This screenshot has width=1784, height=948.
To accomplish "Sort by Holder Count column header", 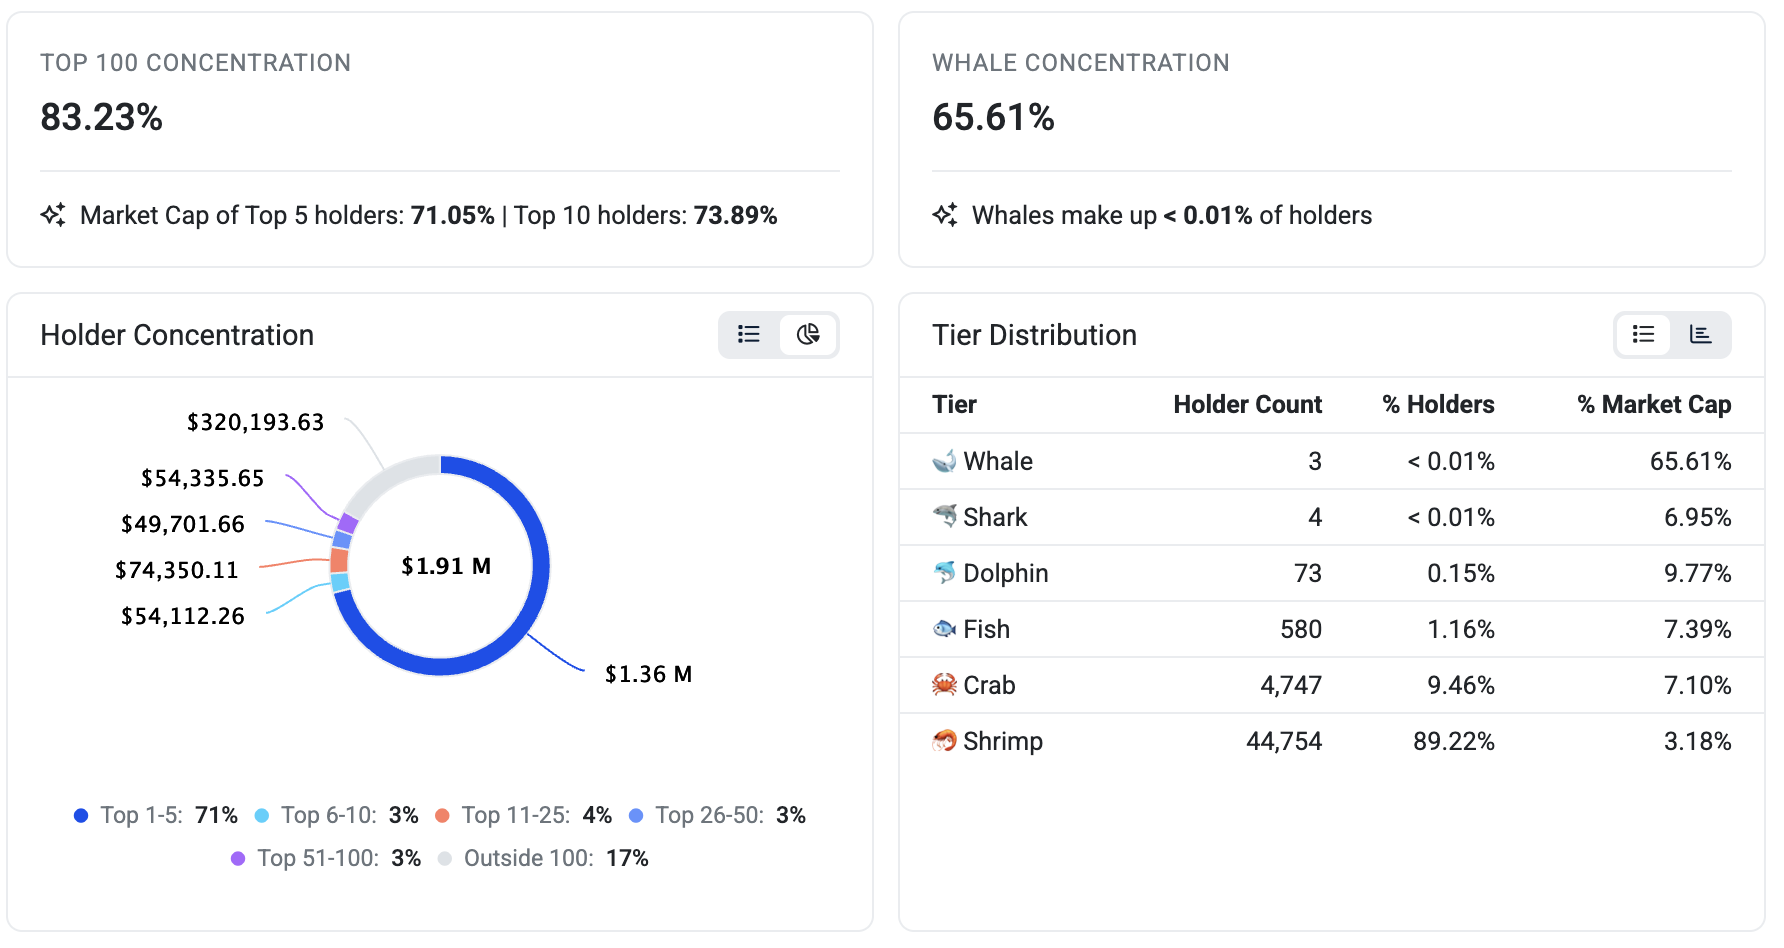I will [x=1247, y=404].
